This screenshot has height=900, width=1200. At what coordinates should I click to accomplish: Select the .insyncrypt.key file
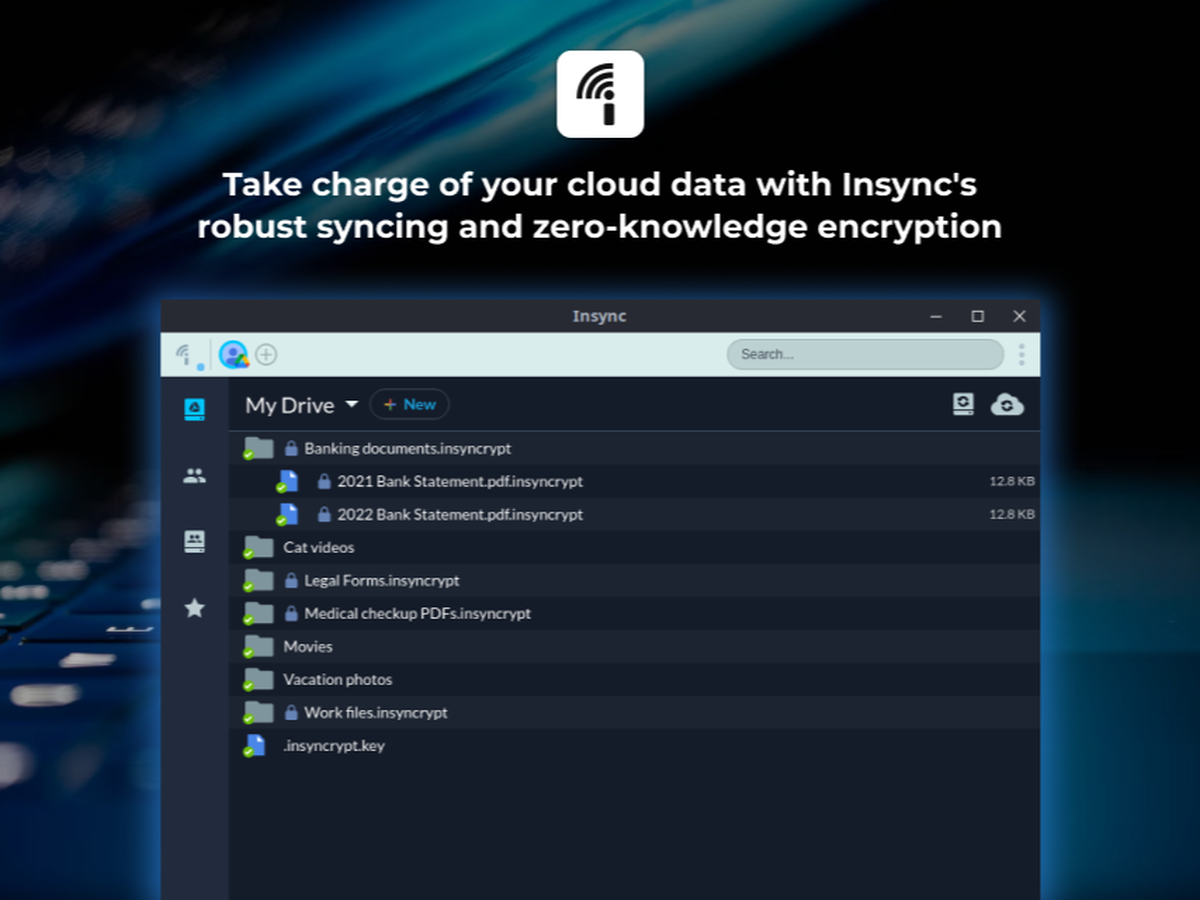pos(333,746)
